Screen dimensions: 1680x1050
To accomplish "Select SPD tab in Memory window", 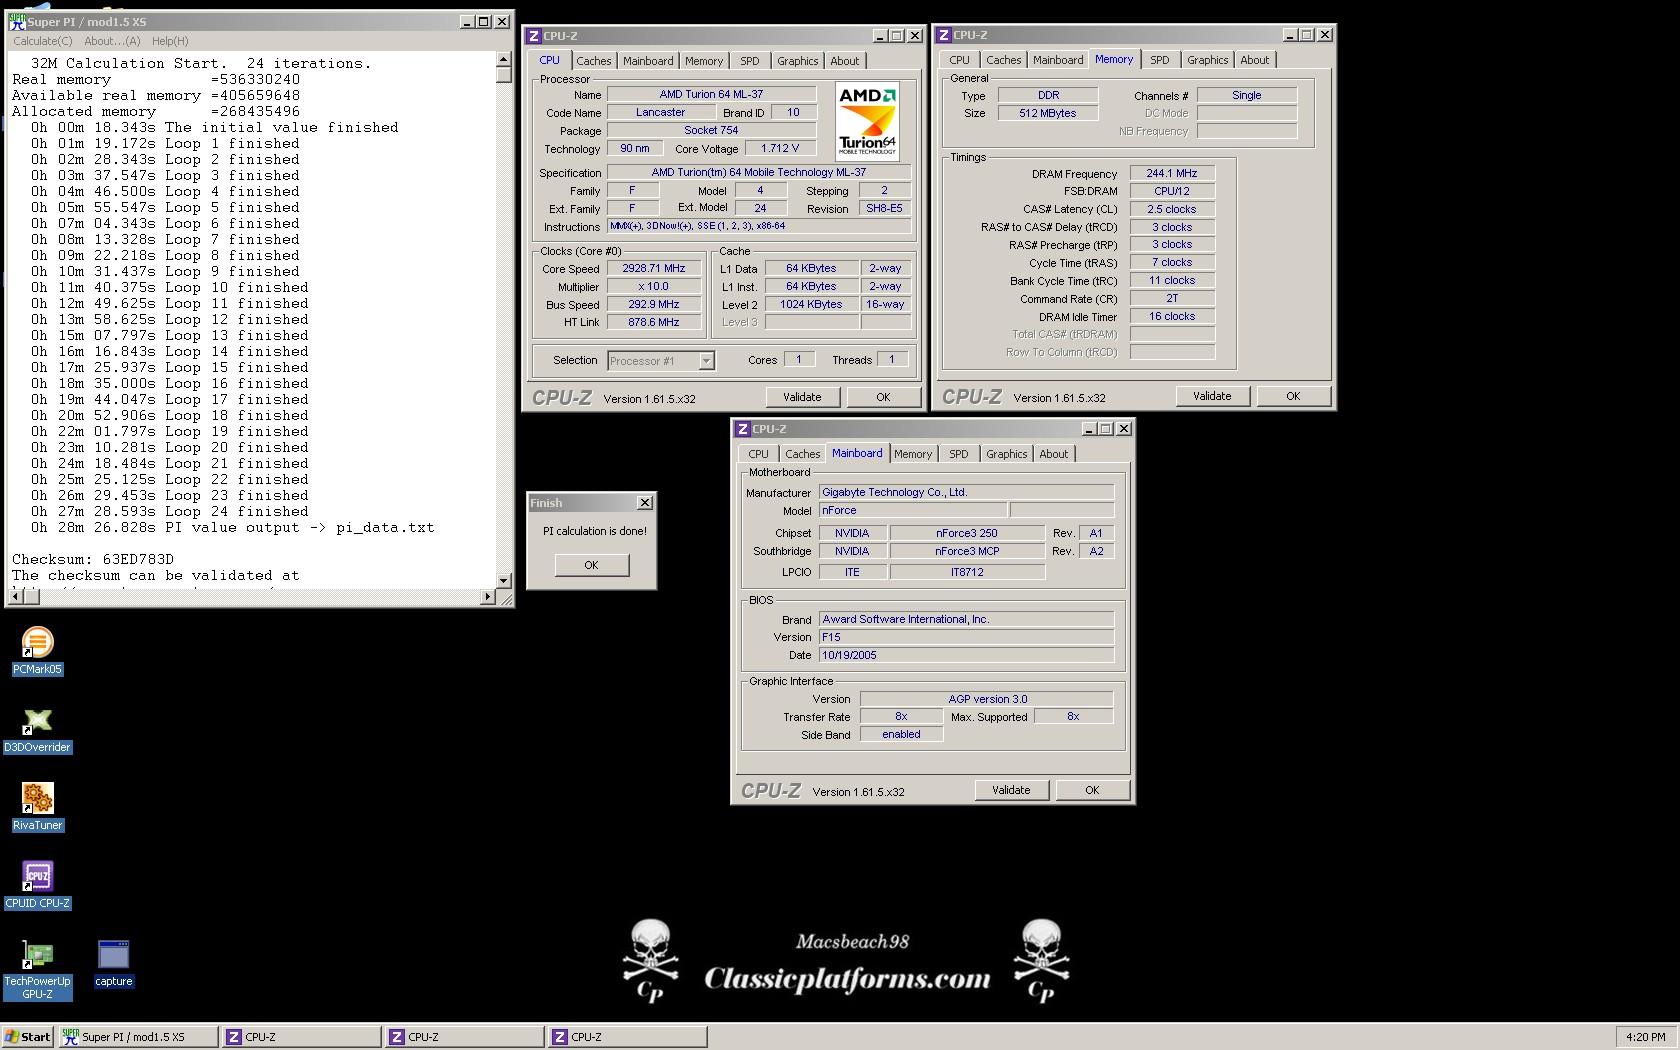I will (x=1159, y=60).
